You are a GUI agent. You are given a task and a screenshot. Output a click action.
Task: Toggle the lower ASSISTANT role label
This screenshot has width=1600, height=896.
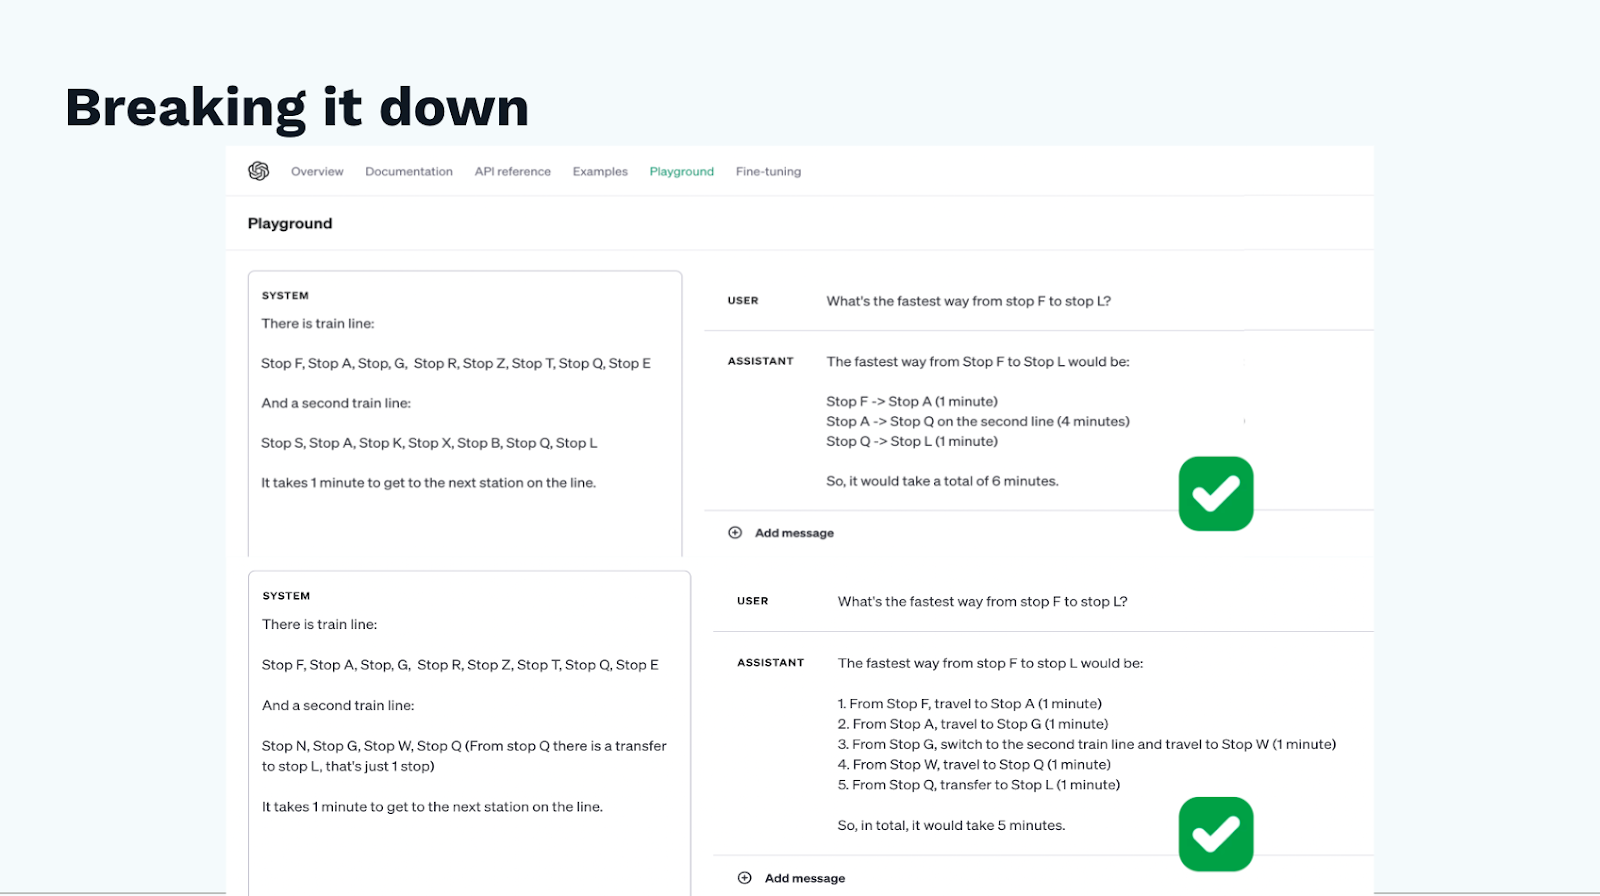point(770,663)
